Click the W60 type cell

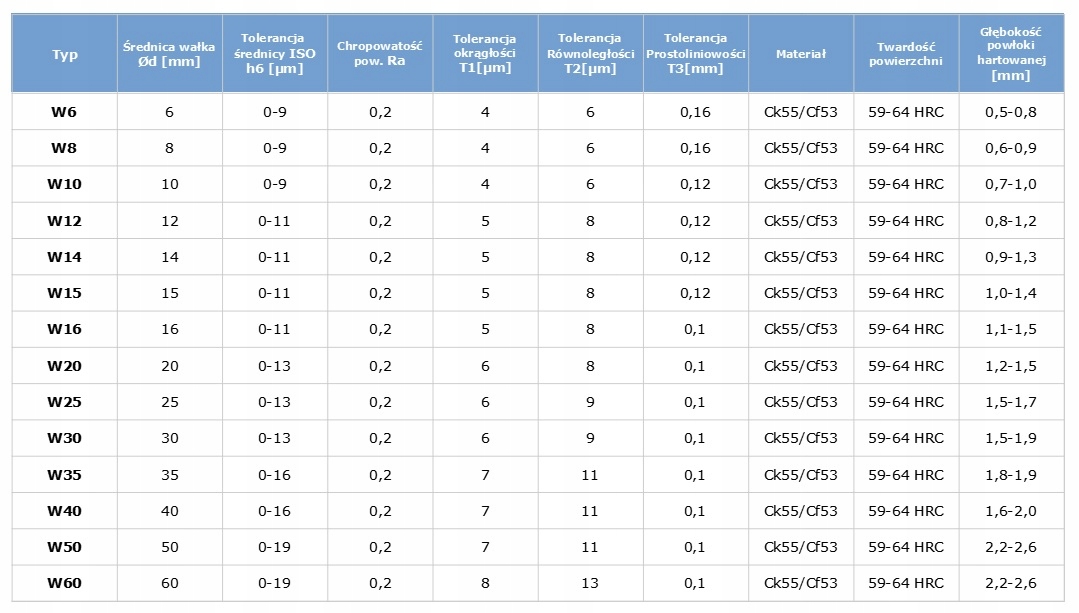coord(64,583)
